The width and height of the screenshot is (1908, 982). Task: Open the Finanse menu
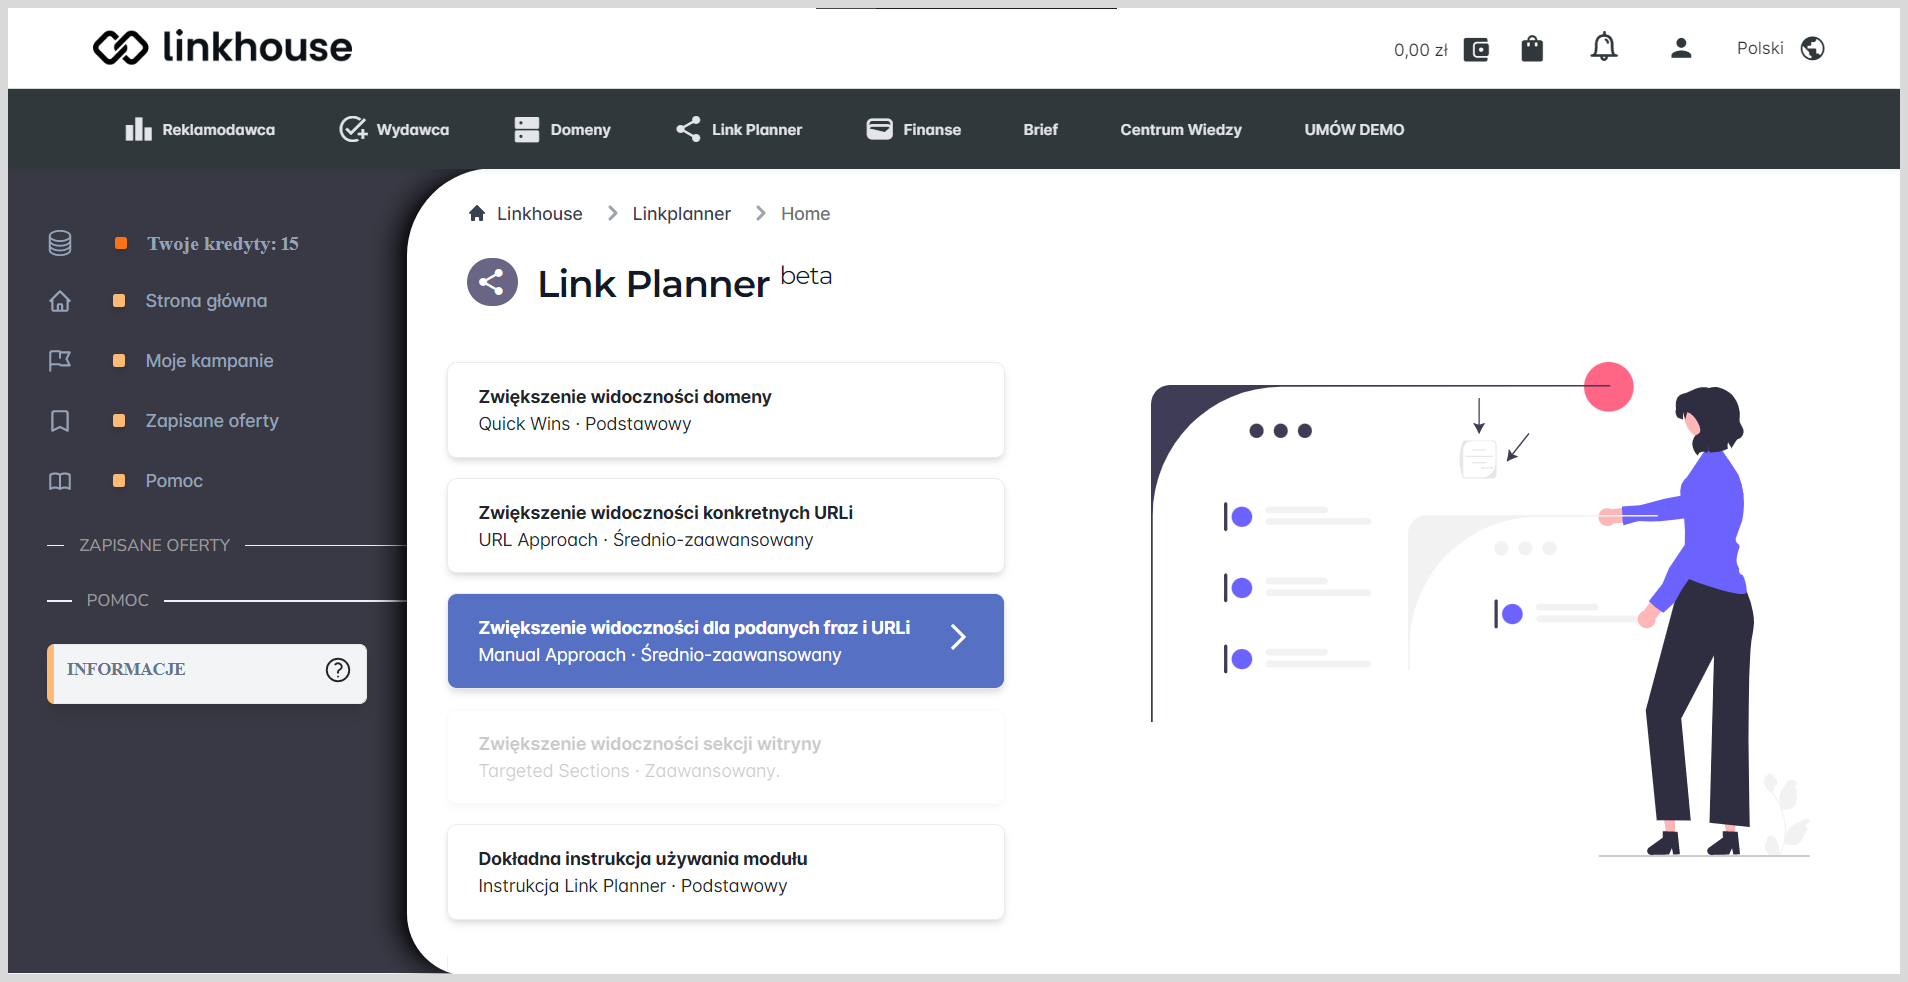pos(913,129)
